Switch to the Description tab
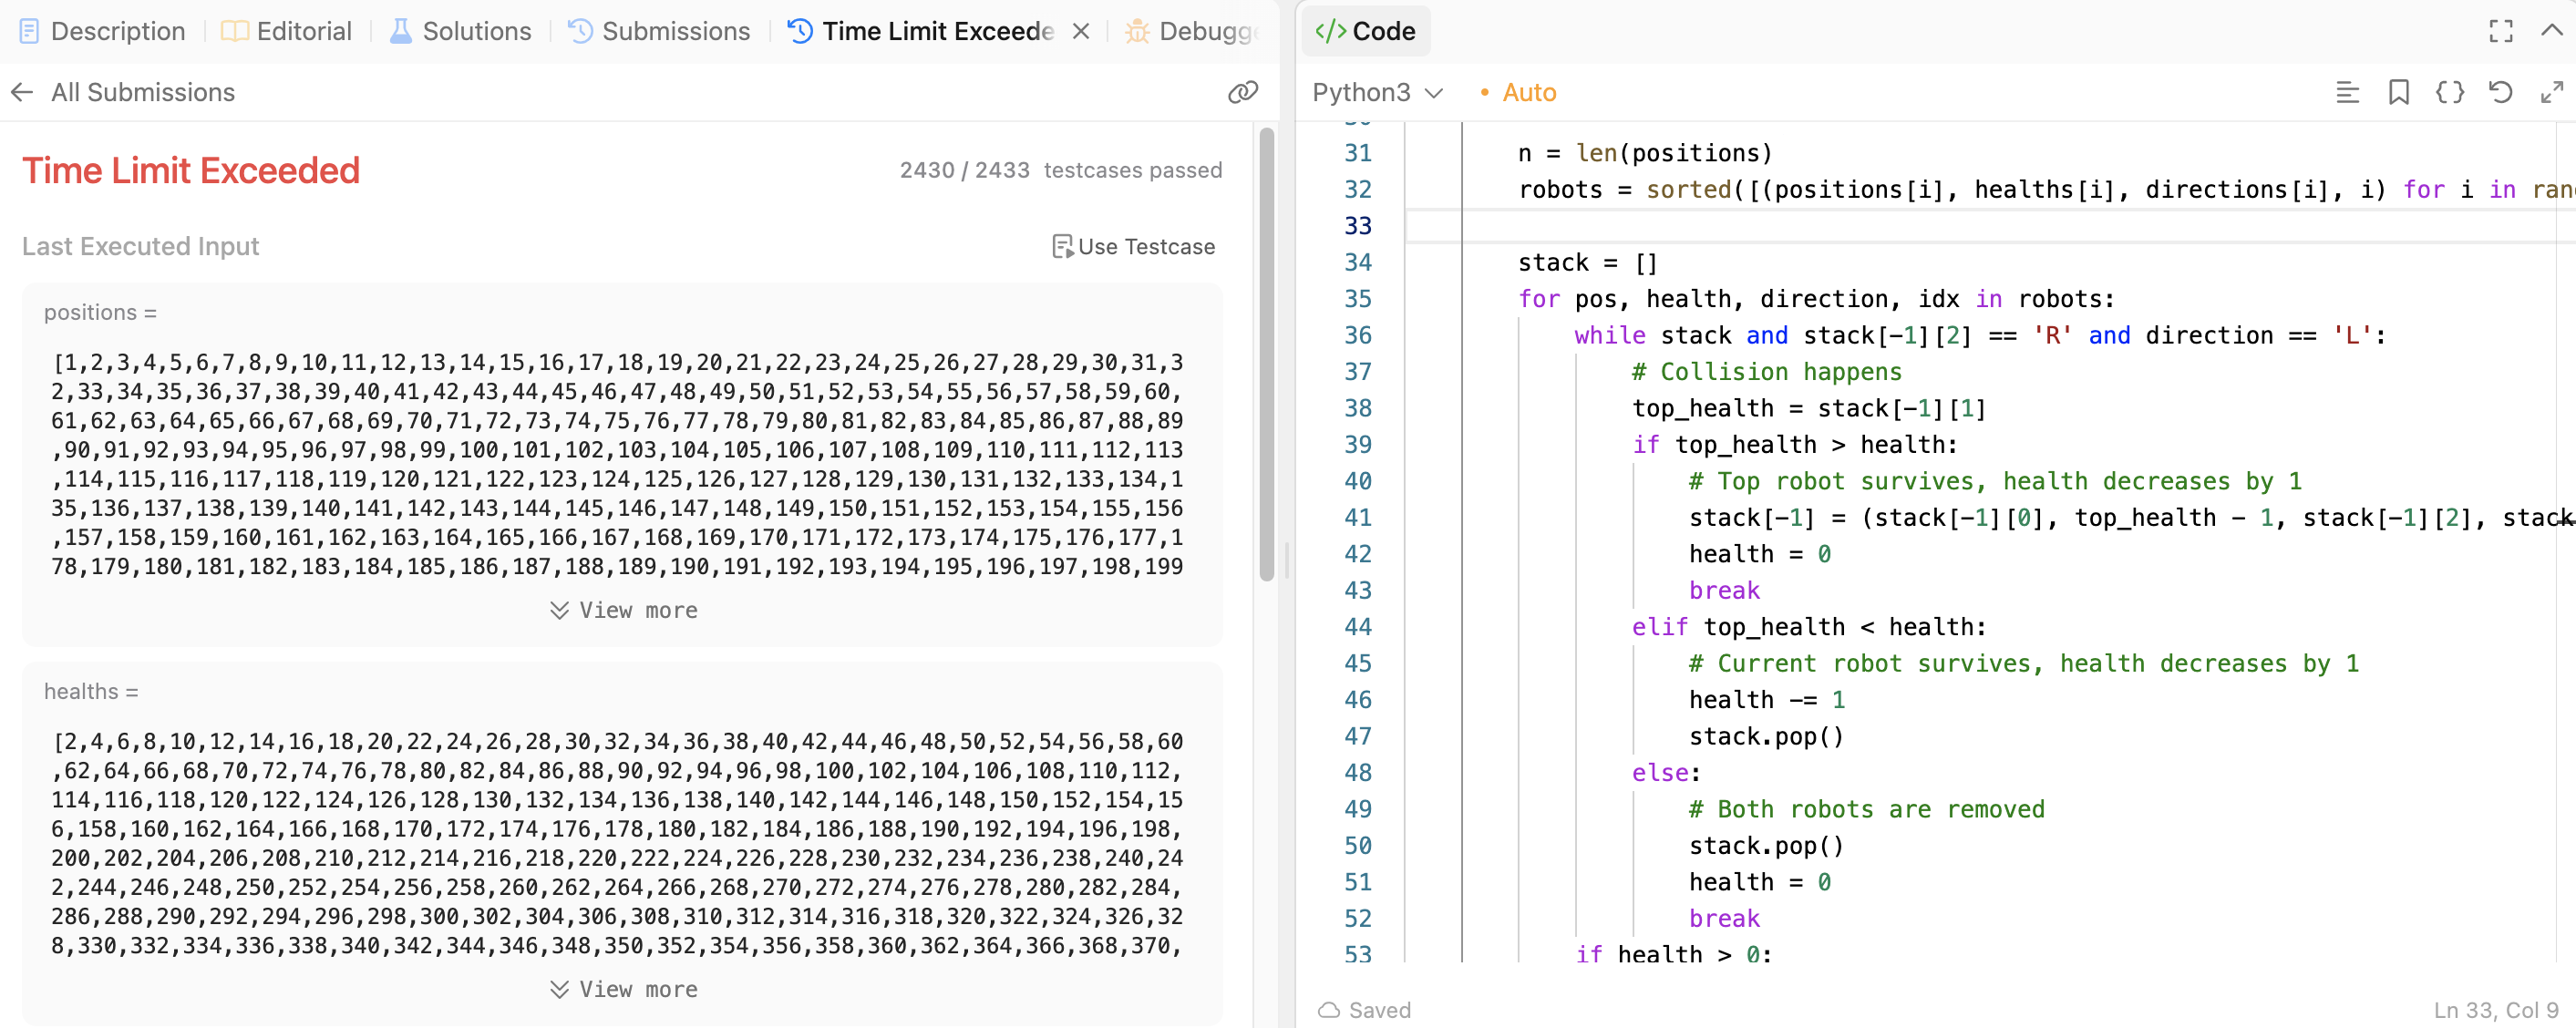 pyautogui.click(x=103, y=31)
